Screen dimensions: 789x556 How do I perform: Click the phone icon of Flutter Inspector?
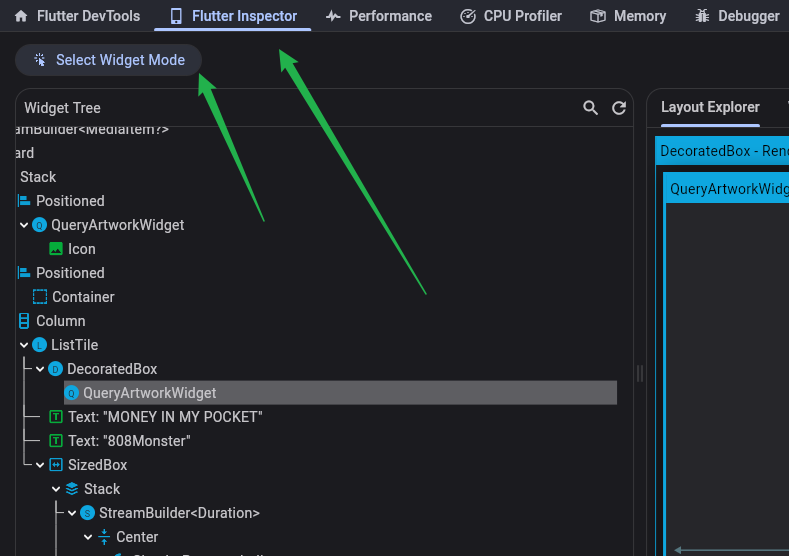[176, 16]
